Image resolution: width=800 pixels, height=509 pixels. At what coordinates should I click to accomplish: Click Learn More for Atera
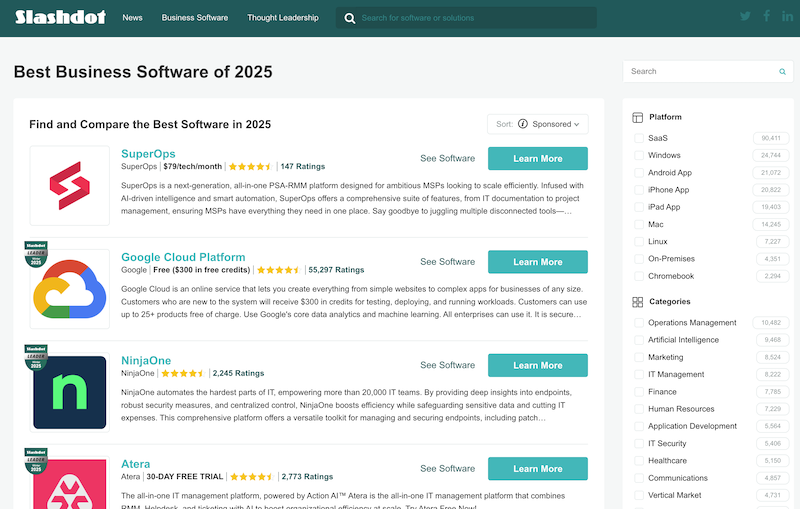coord(538,469)
